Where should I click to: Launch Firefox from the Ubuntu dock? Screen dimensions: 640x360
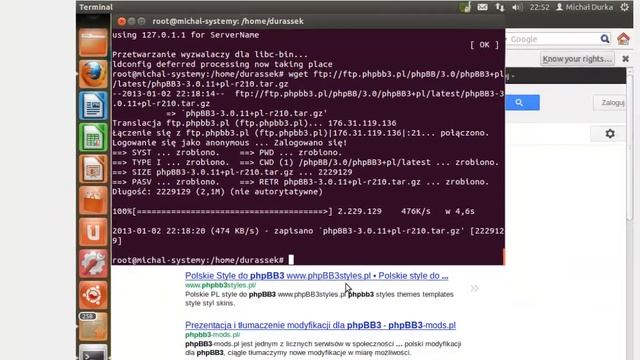click(x=93, y=74)
